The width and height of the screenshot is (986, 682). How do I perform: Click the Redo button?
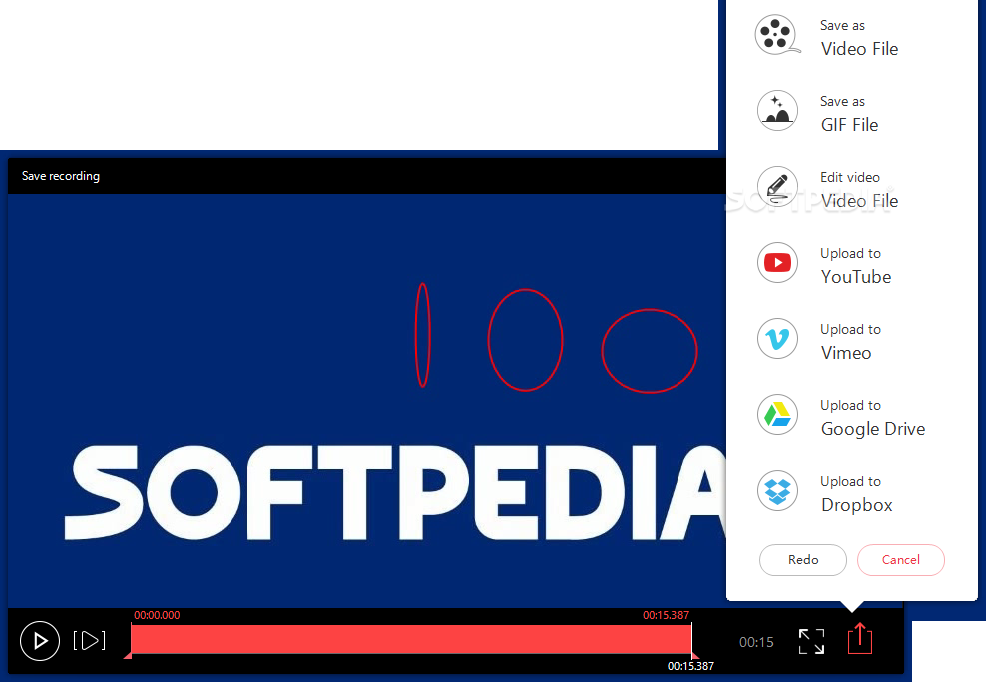pos(803,560)
